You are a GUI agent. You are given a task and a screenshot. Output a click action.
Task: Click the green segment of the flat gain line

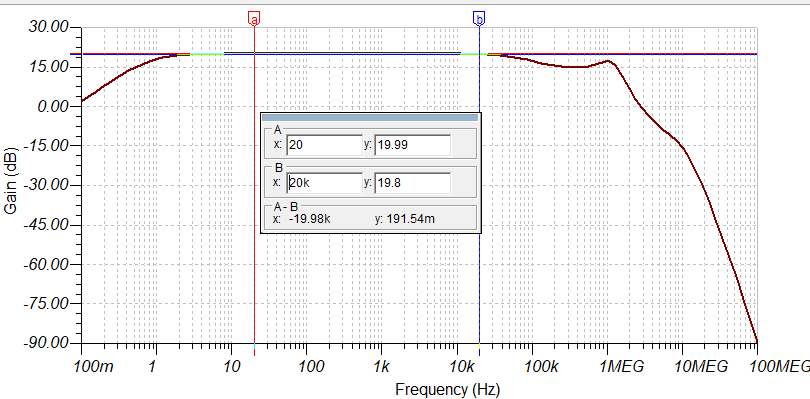(x=207, y=54)
